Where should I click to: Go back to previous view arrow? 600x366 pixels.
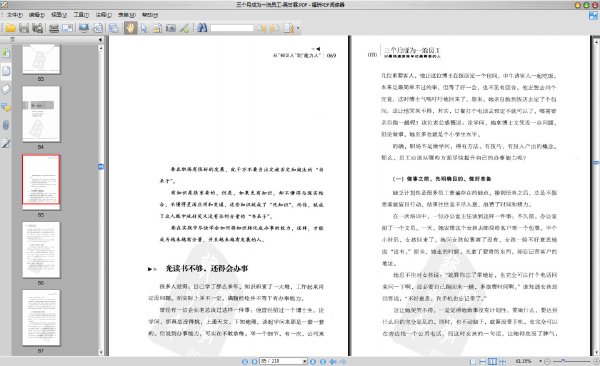click(x=333, y=361)
